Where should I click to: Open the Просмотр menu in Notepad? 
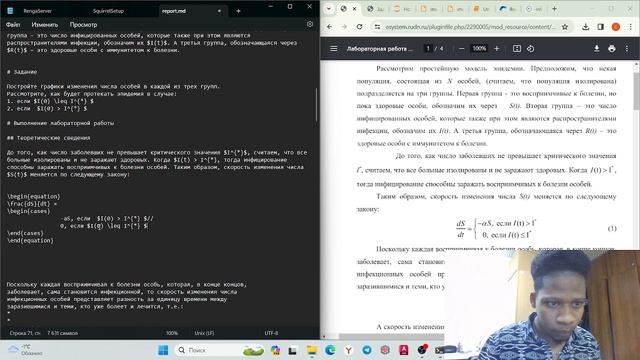pyautogui.click(x=83, y=25)
